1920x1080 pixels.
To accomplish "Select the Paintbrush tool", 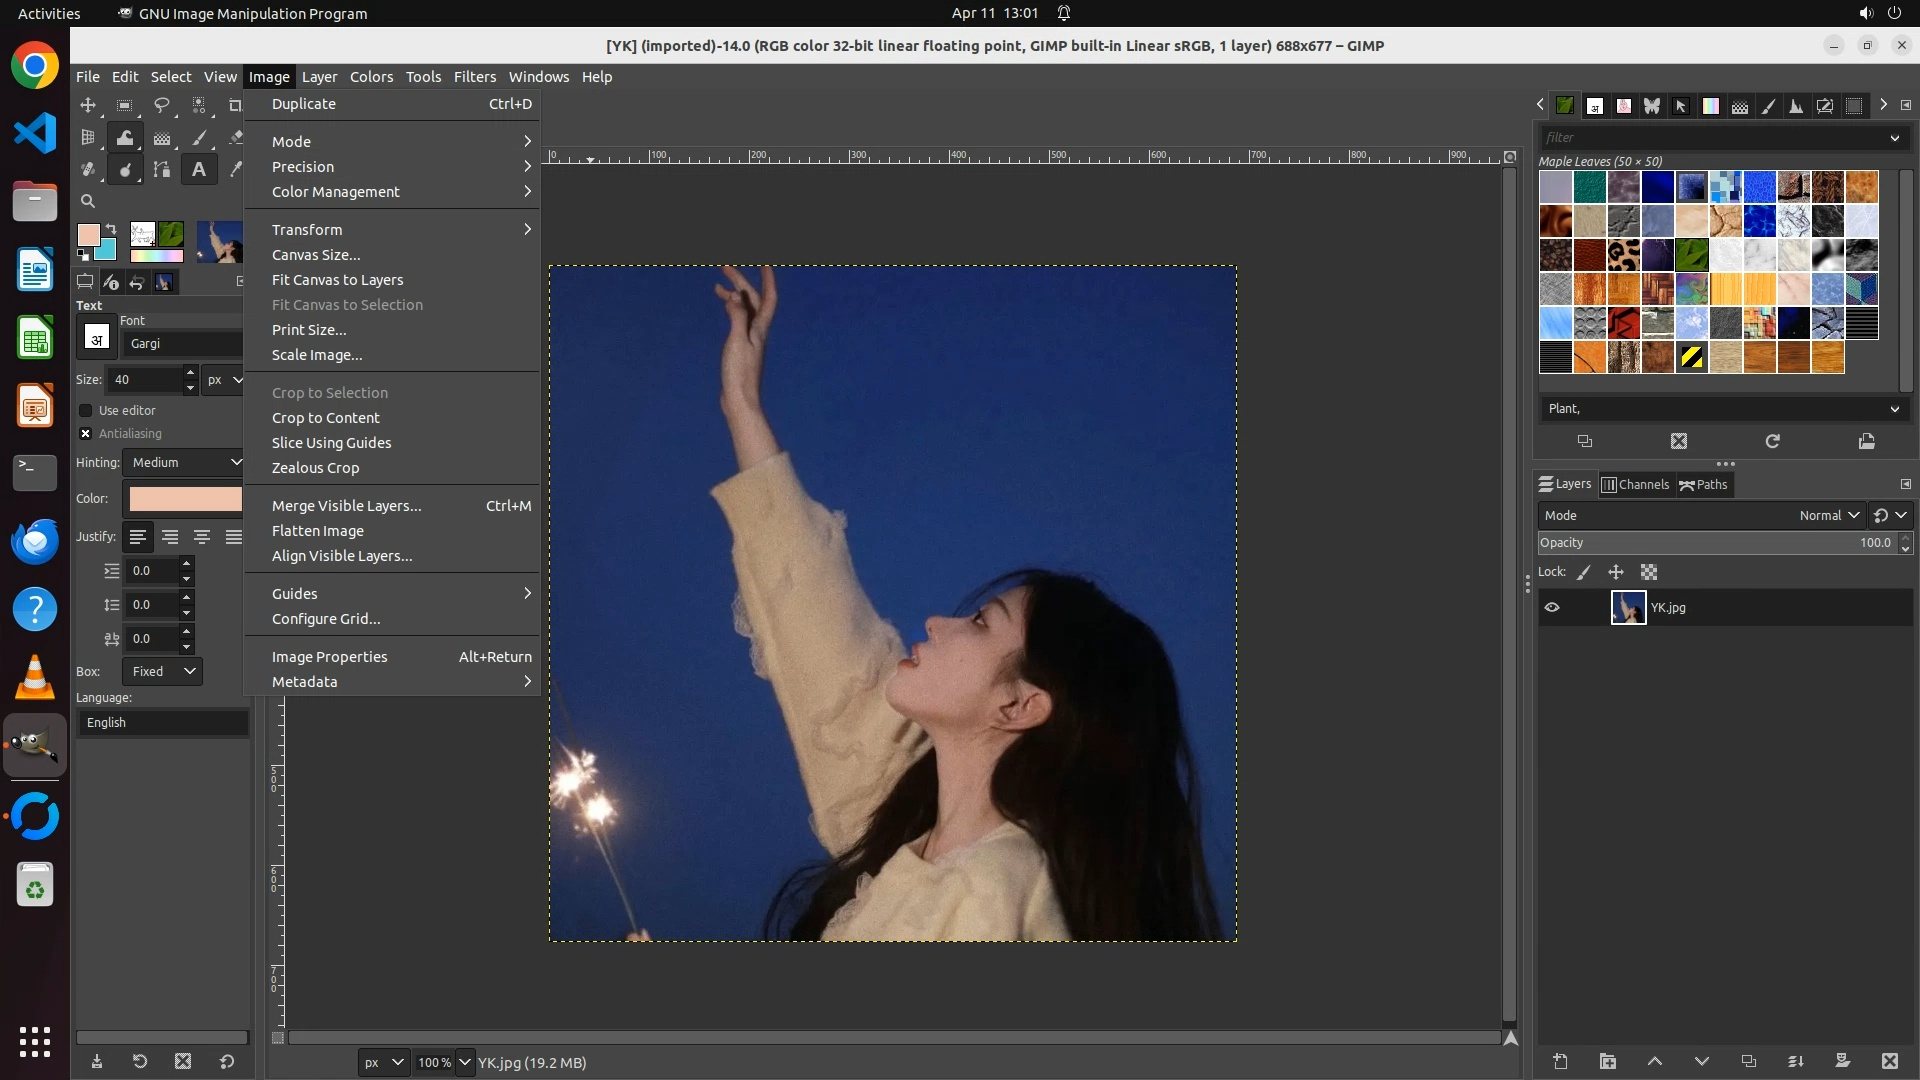I will [x=199, y=138].
